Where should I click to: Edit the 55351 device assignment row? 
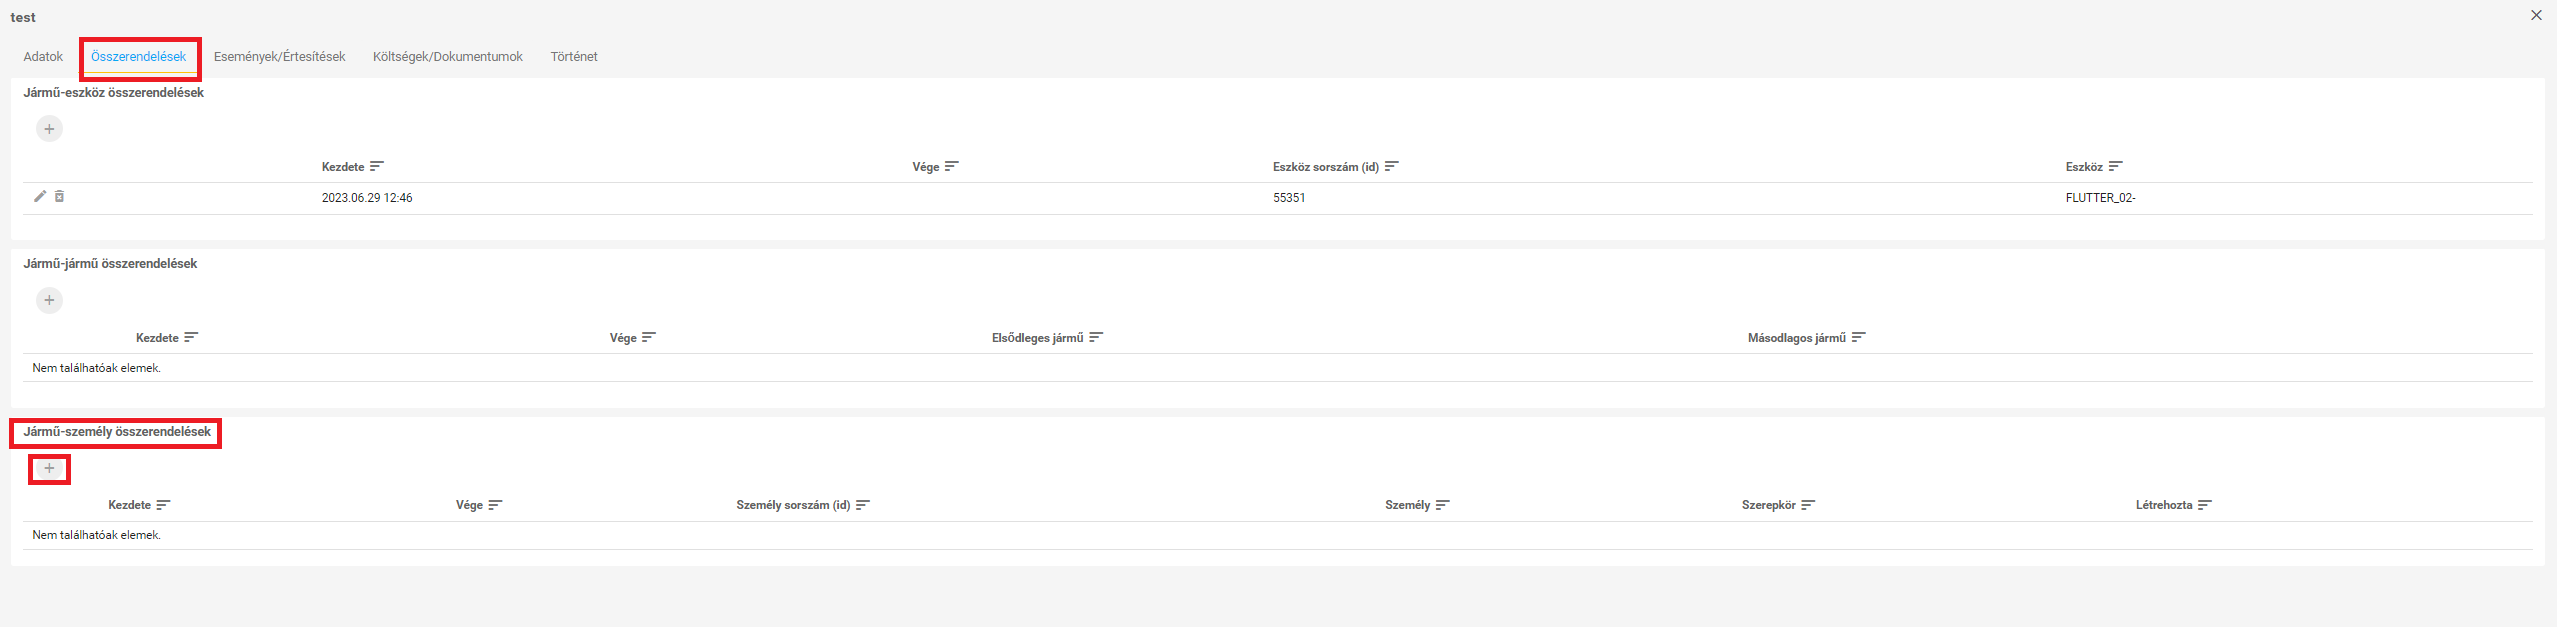click(40, 196)
